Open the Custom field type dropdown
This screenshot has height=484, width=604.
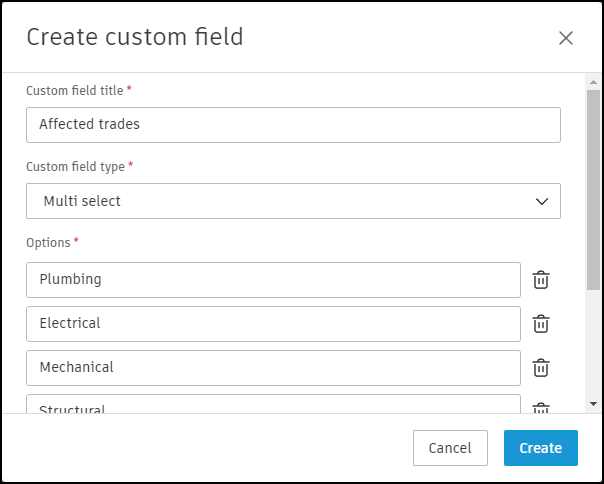[293, 201]
